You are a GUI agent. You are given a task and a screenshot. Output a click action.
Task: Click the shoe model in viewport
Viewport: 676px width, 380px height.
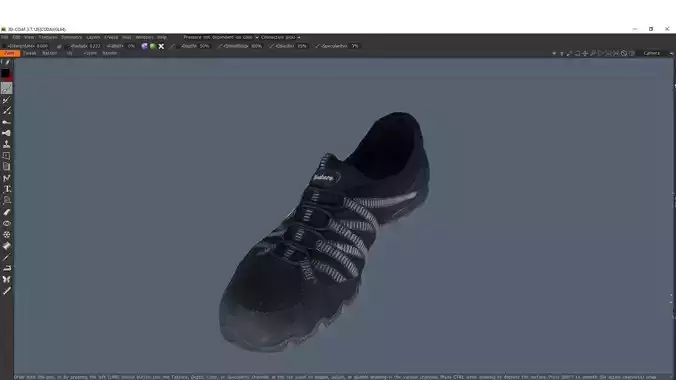324,233
